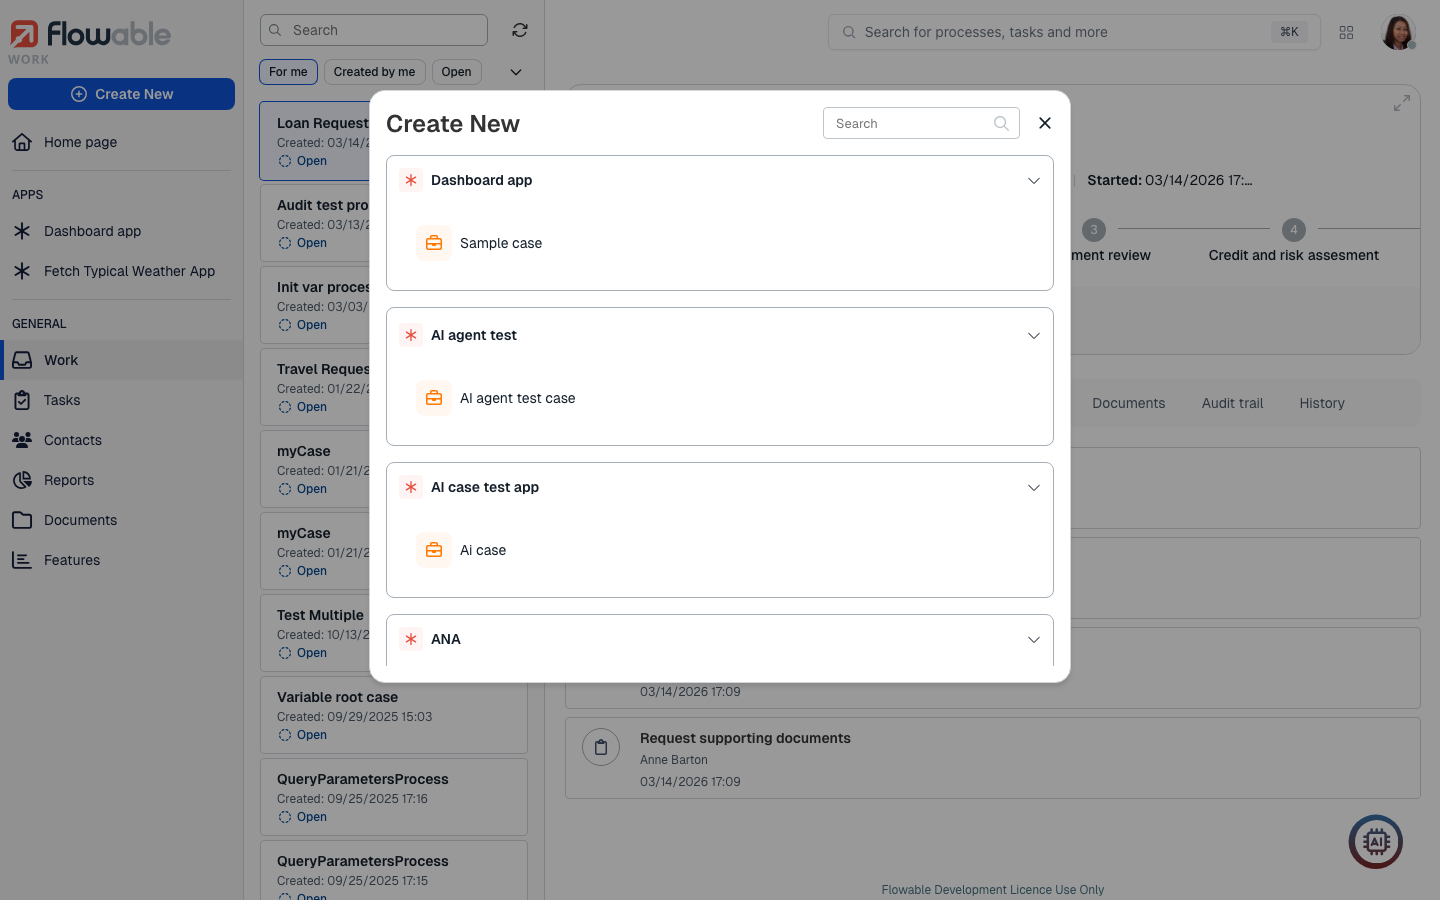This screenshot has height=900, width=1440.
Task: Collapse the AI agent test section
Action: pos(1033,336)
